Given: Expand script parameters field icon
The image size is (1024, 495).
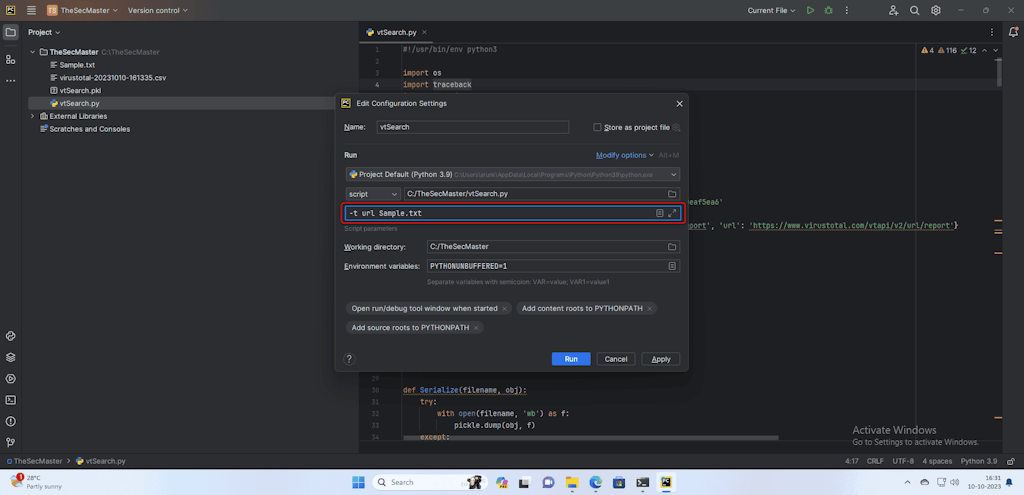Looking at the screenshot, I should (x=672, y=213).
